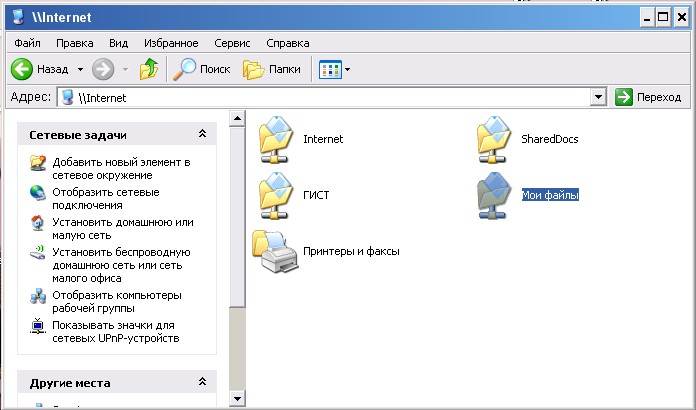Screen dimensions: 696x410
Task: Click Добавить новый элемент в сетевое окружение
Action: [120, 168]
